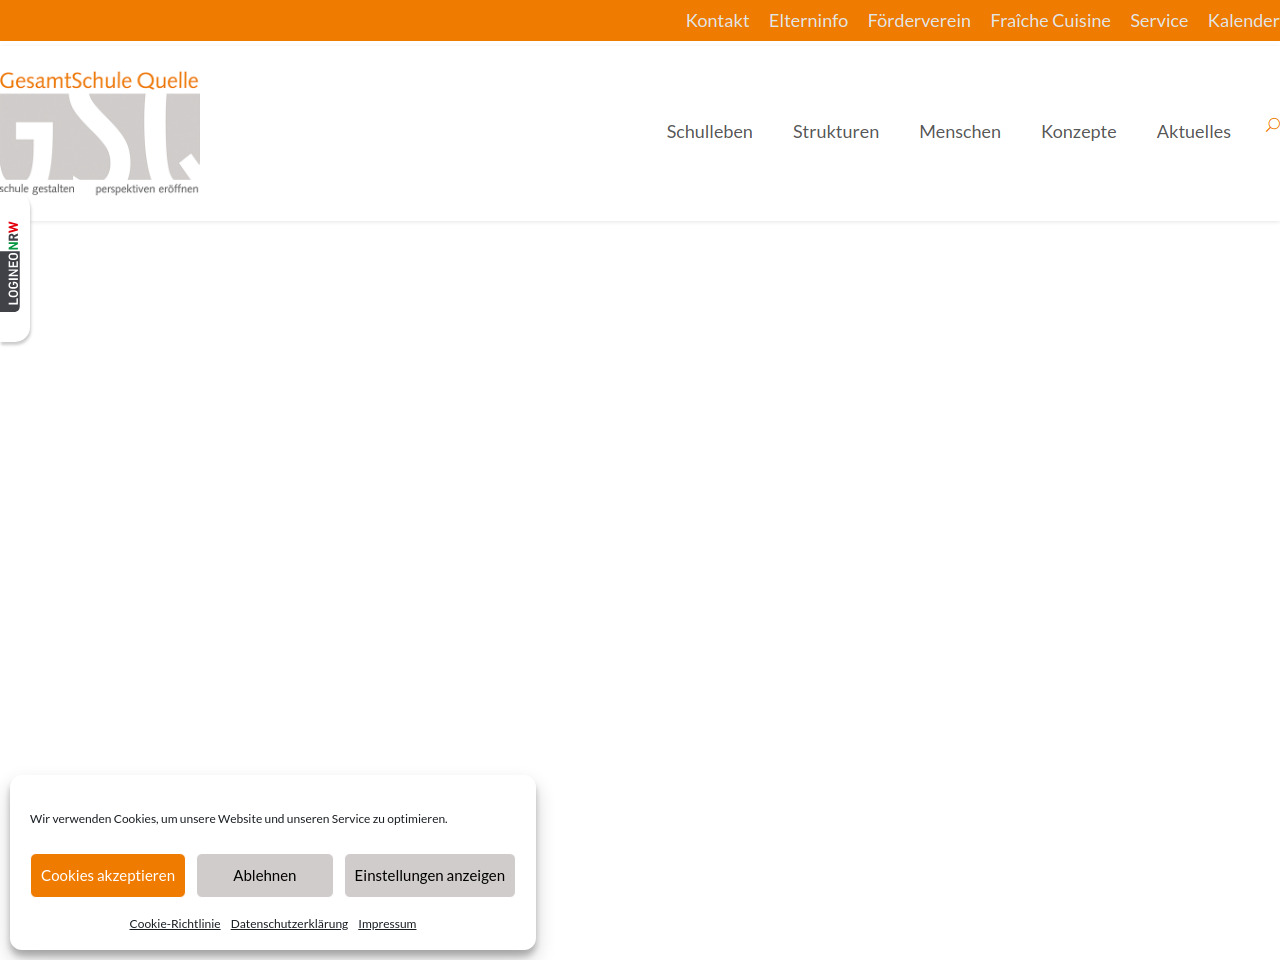Viewport: 1280px width, 960px height.
Task: Open the Aktuelles menu item
Action: click(x=1193, y=132)
